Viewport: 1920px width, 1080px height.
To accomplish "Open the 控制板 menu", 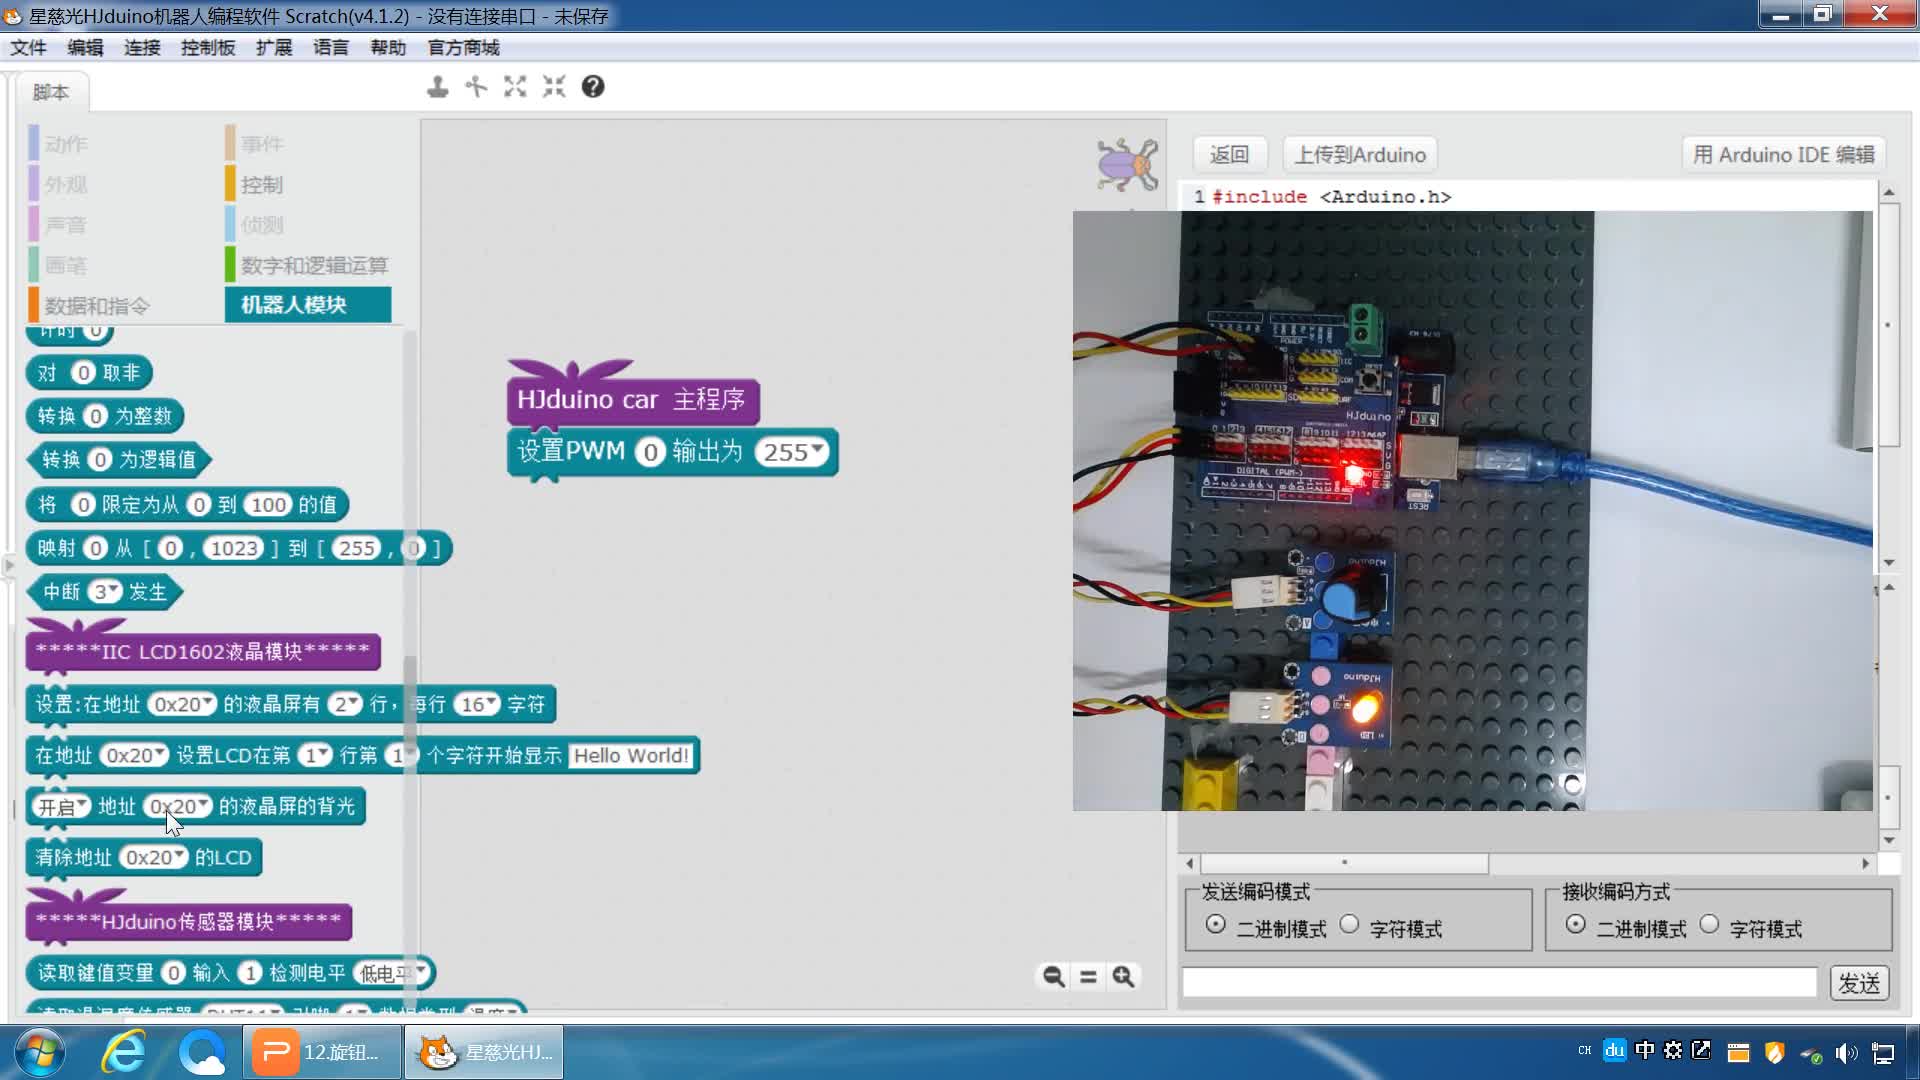I will pyautogui.click(x=208, y=47).
